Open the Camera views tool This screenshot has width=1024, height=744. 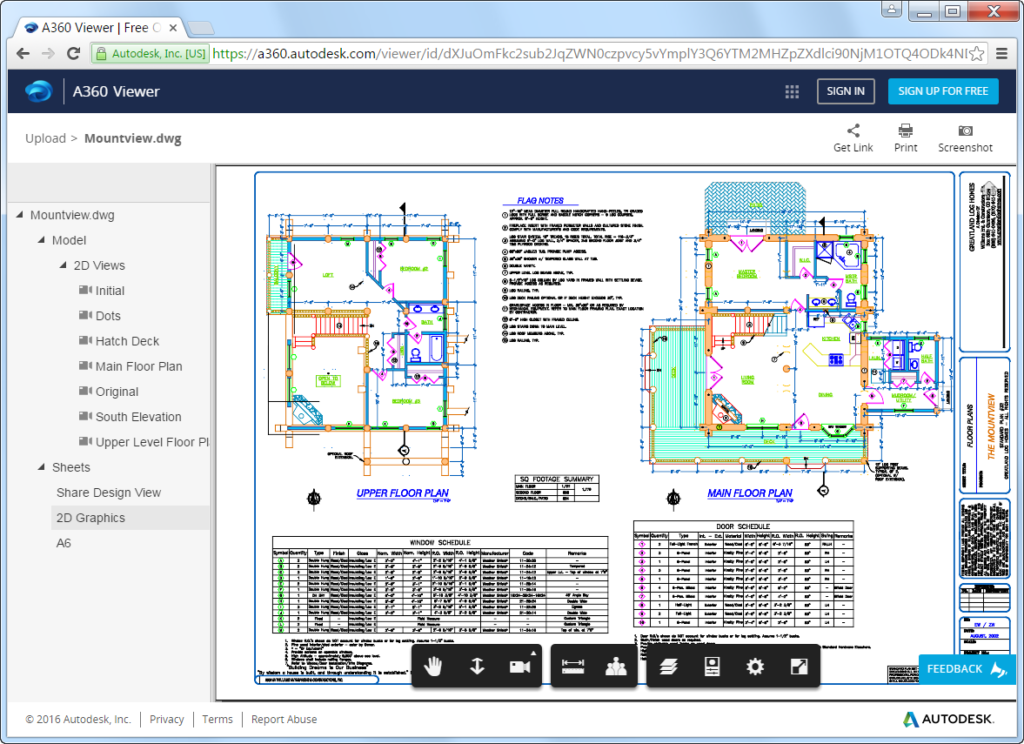pos(520,666)
